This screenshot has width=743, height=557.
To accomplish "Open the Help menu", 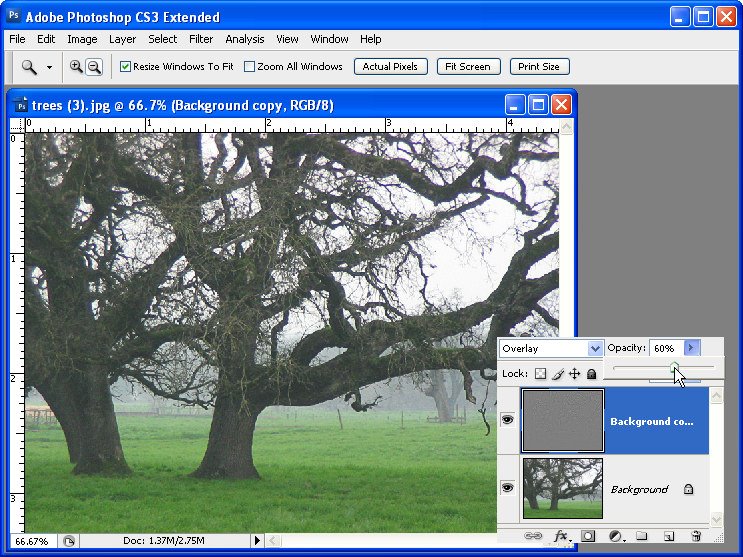I will 371,39.
